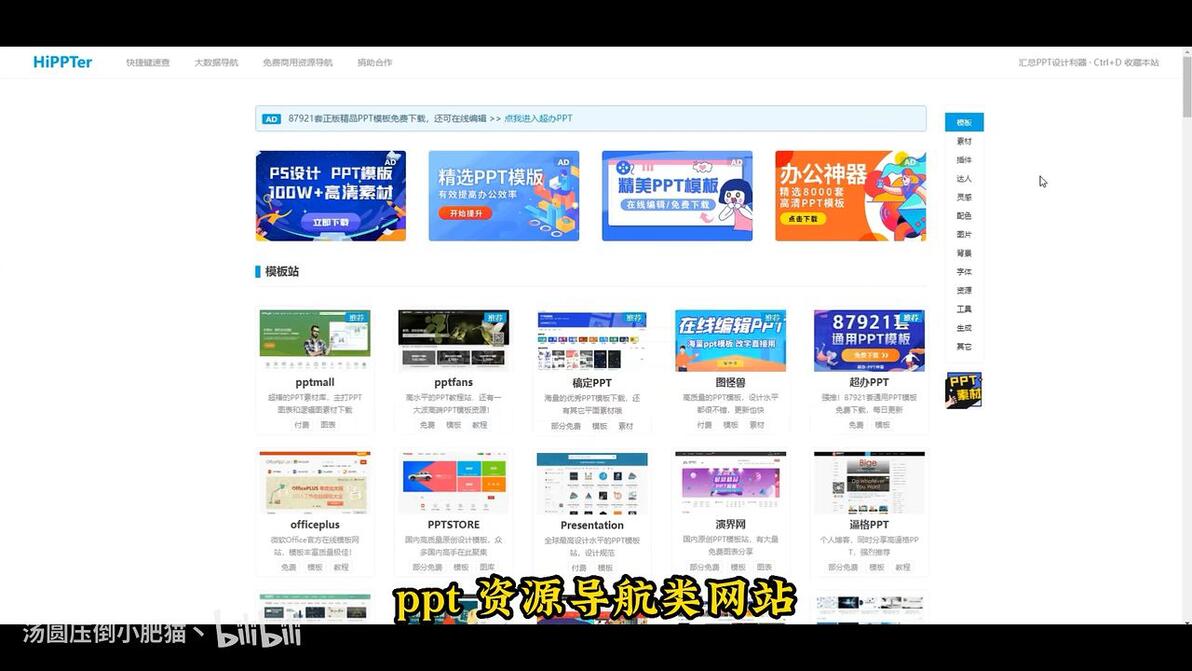The image size is (1192, 671).
Task: Select 达人 in the side category list
Action: point(964,179)
